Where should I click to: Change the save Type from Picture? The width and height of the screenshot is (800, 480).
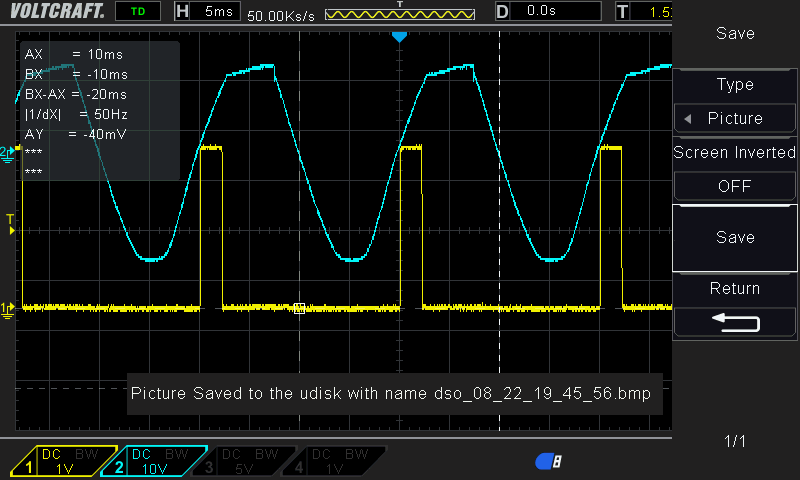[735, 118]
